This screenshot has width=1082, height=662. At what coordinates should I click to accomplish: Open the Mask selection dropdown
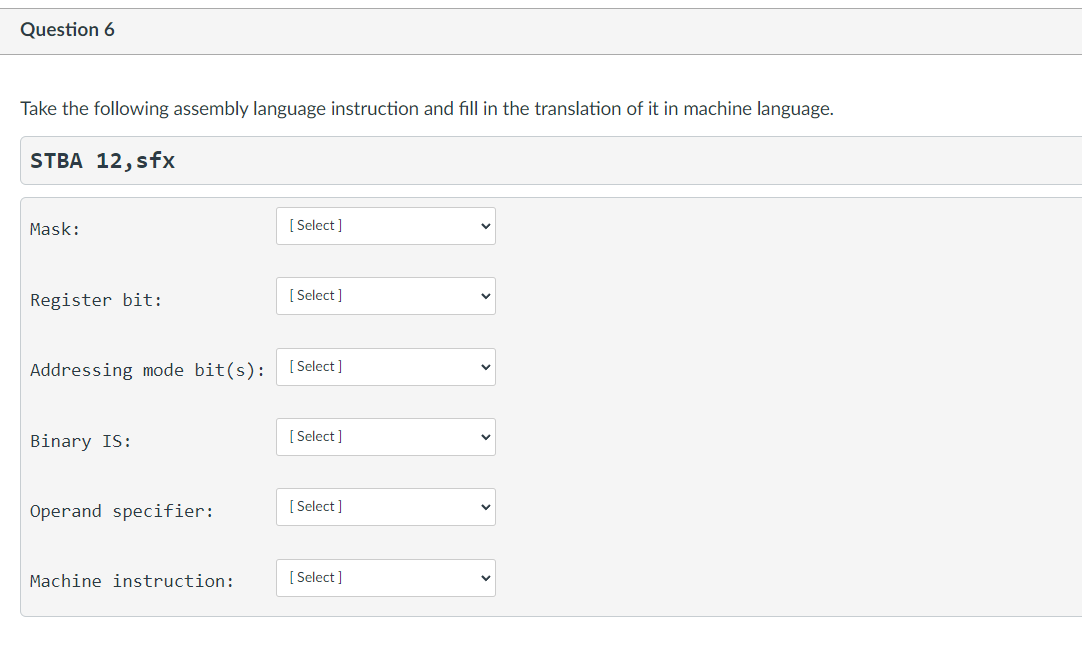[385, 225]
